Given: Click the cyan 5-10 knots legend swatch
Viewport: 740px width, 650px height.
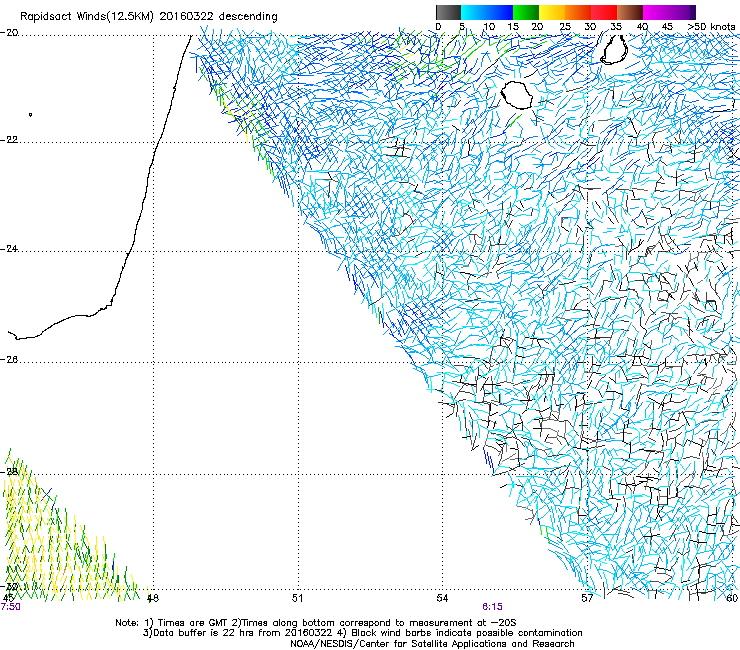Looking at the screenshot, I should [474, 12].
